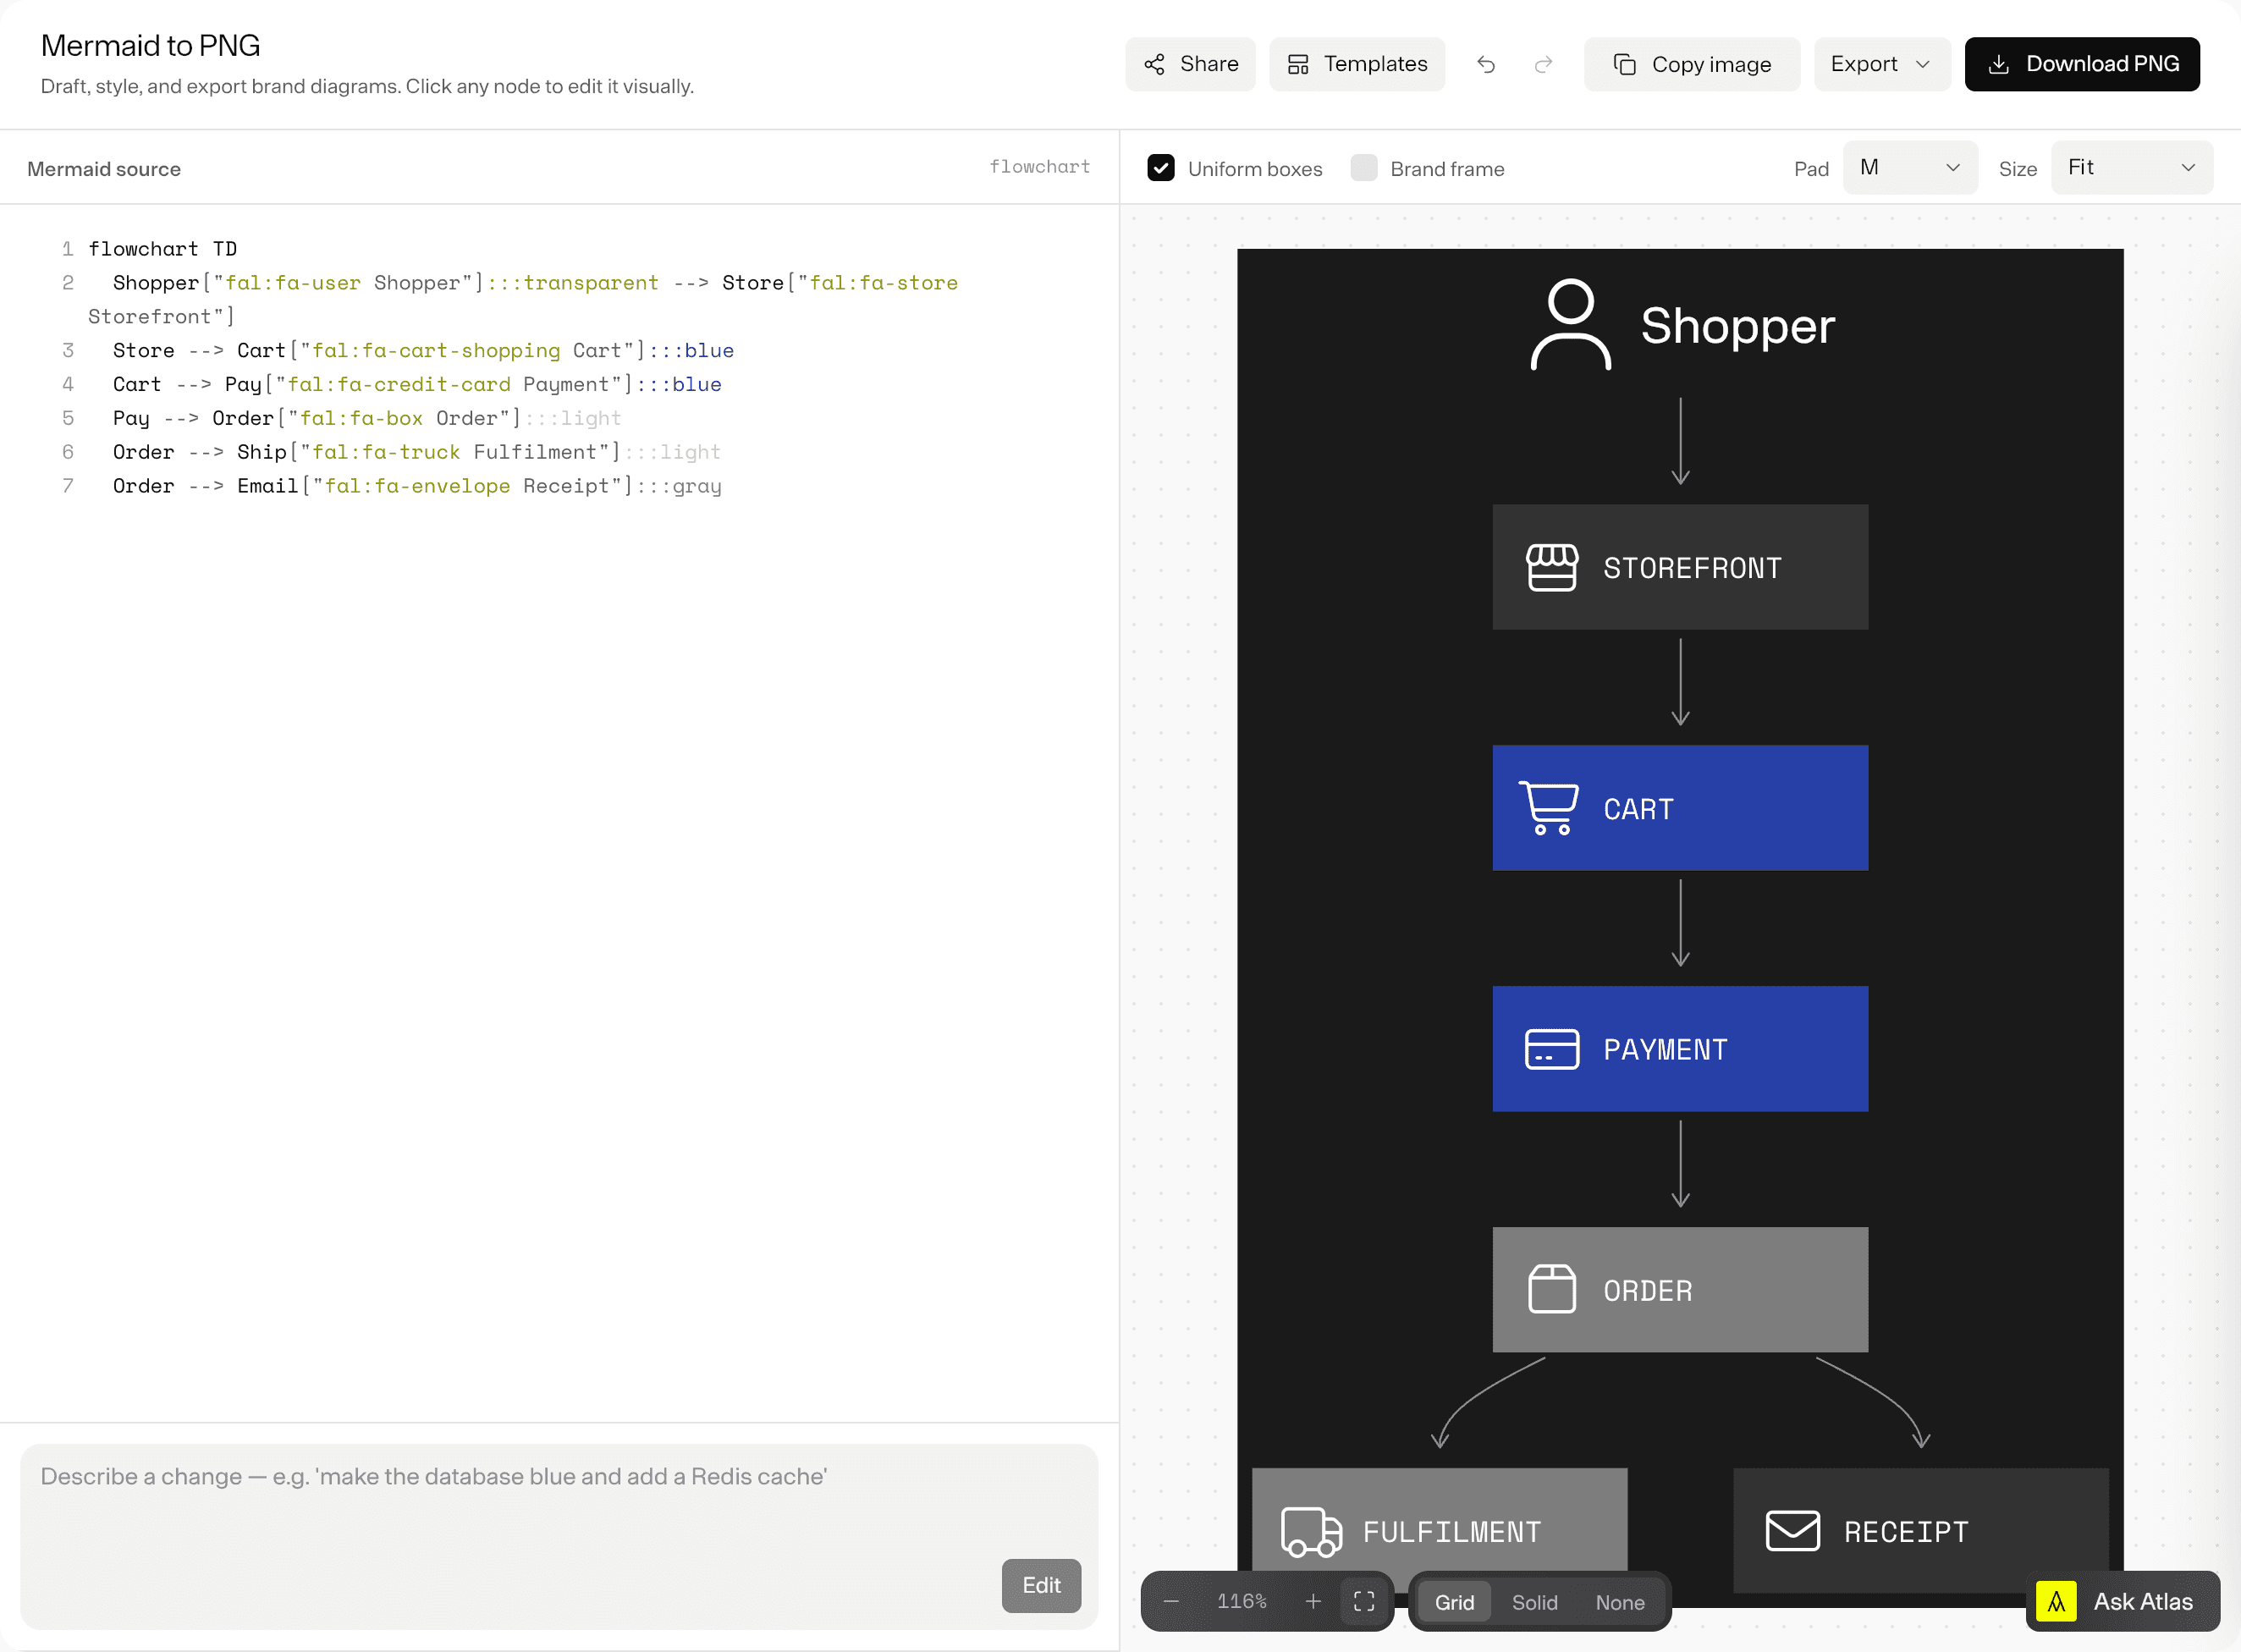
Task: Zoom in with the plus icon
Action: click(x=1313, y=1602)
